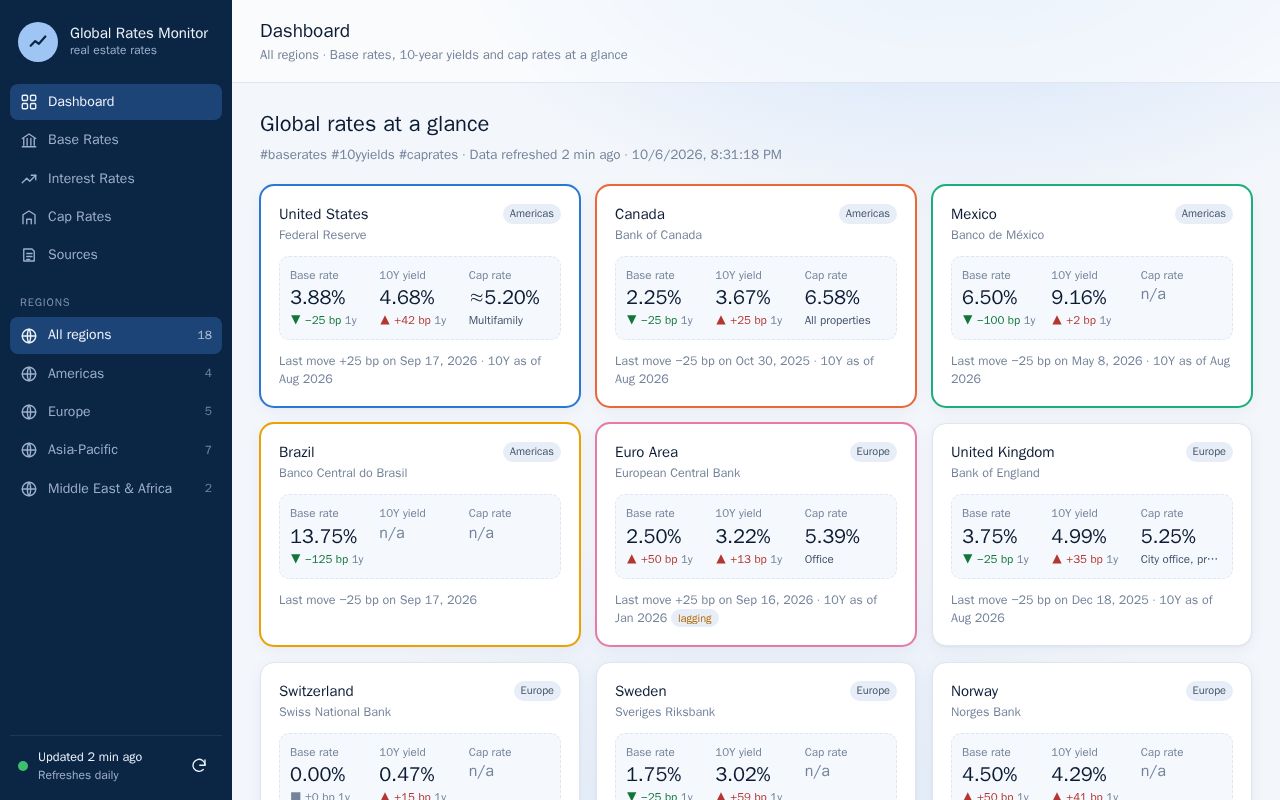Open the United Kingdom rate card
The image size is (1280, 800).
[1092, 535]
